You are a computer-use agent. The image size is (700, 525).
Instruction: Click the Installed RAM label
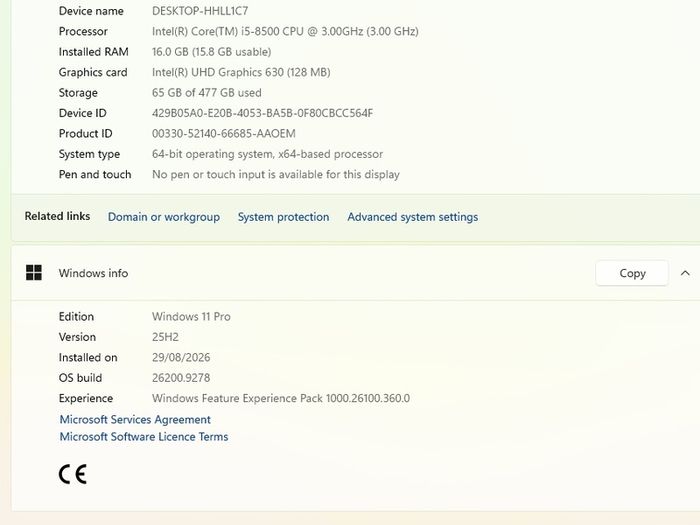[x=94, y=52]
